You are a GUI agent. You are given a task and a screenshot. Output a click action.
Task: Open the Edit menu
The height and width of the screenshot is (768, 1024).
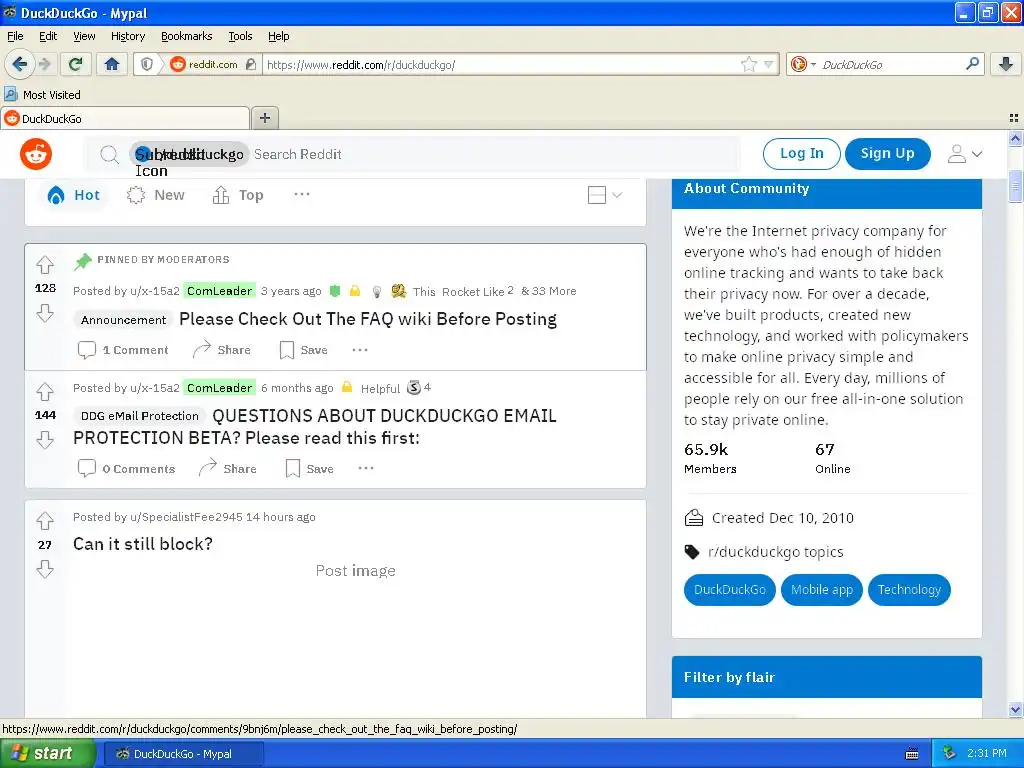point(48,36)
